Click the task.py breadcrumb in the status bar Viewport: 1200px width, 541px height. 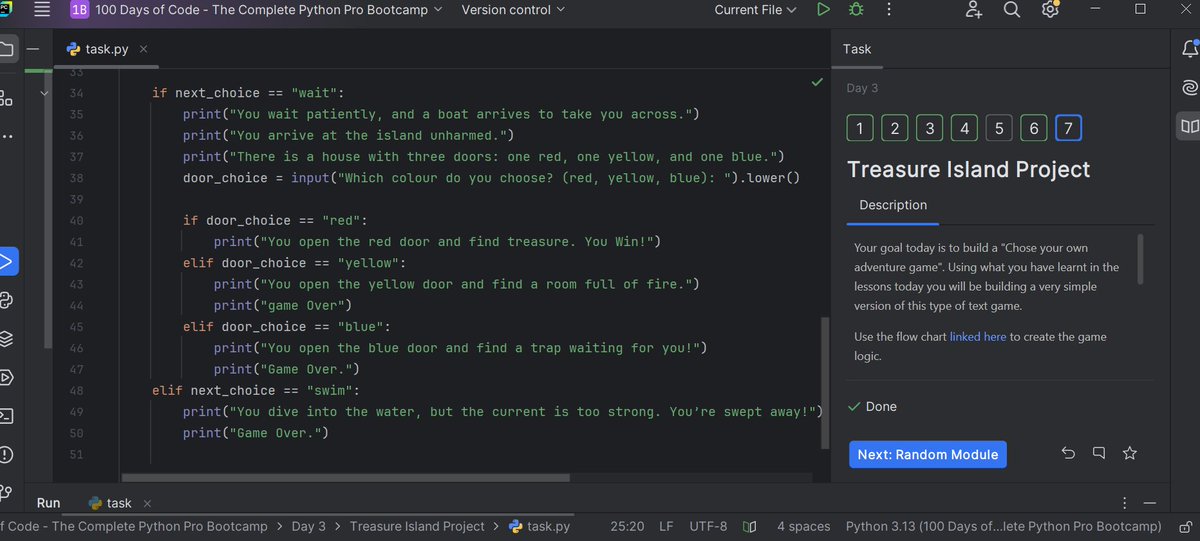coord(540,526)
